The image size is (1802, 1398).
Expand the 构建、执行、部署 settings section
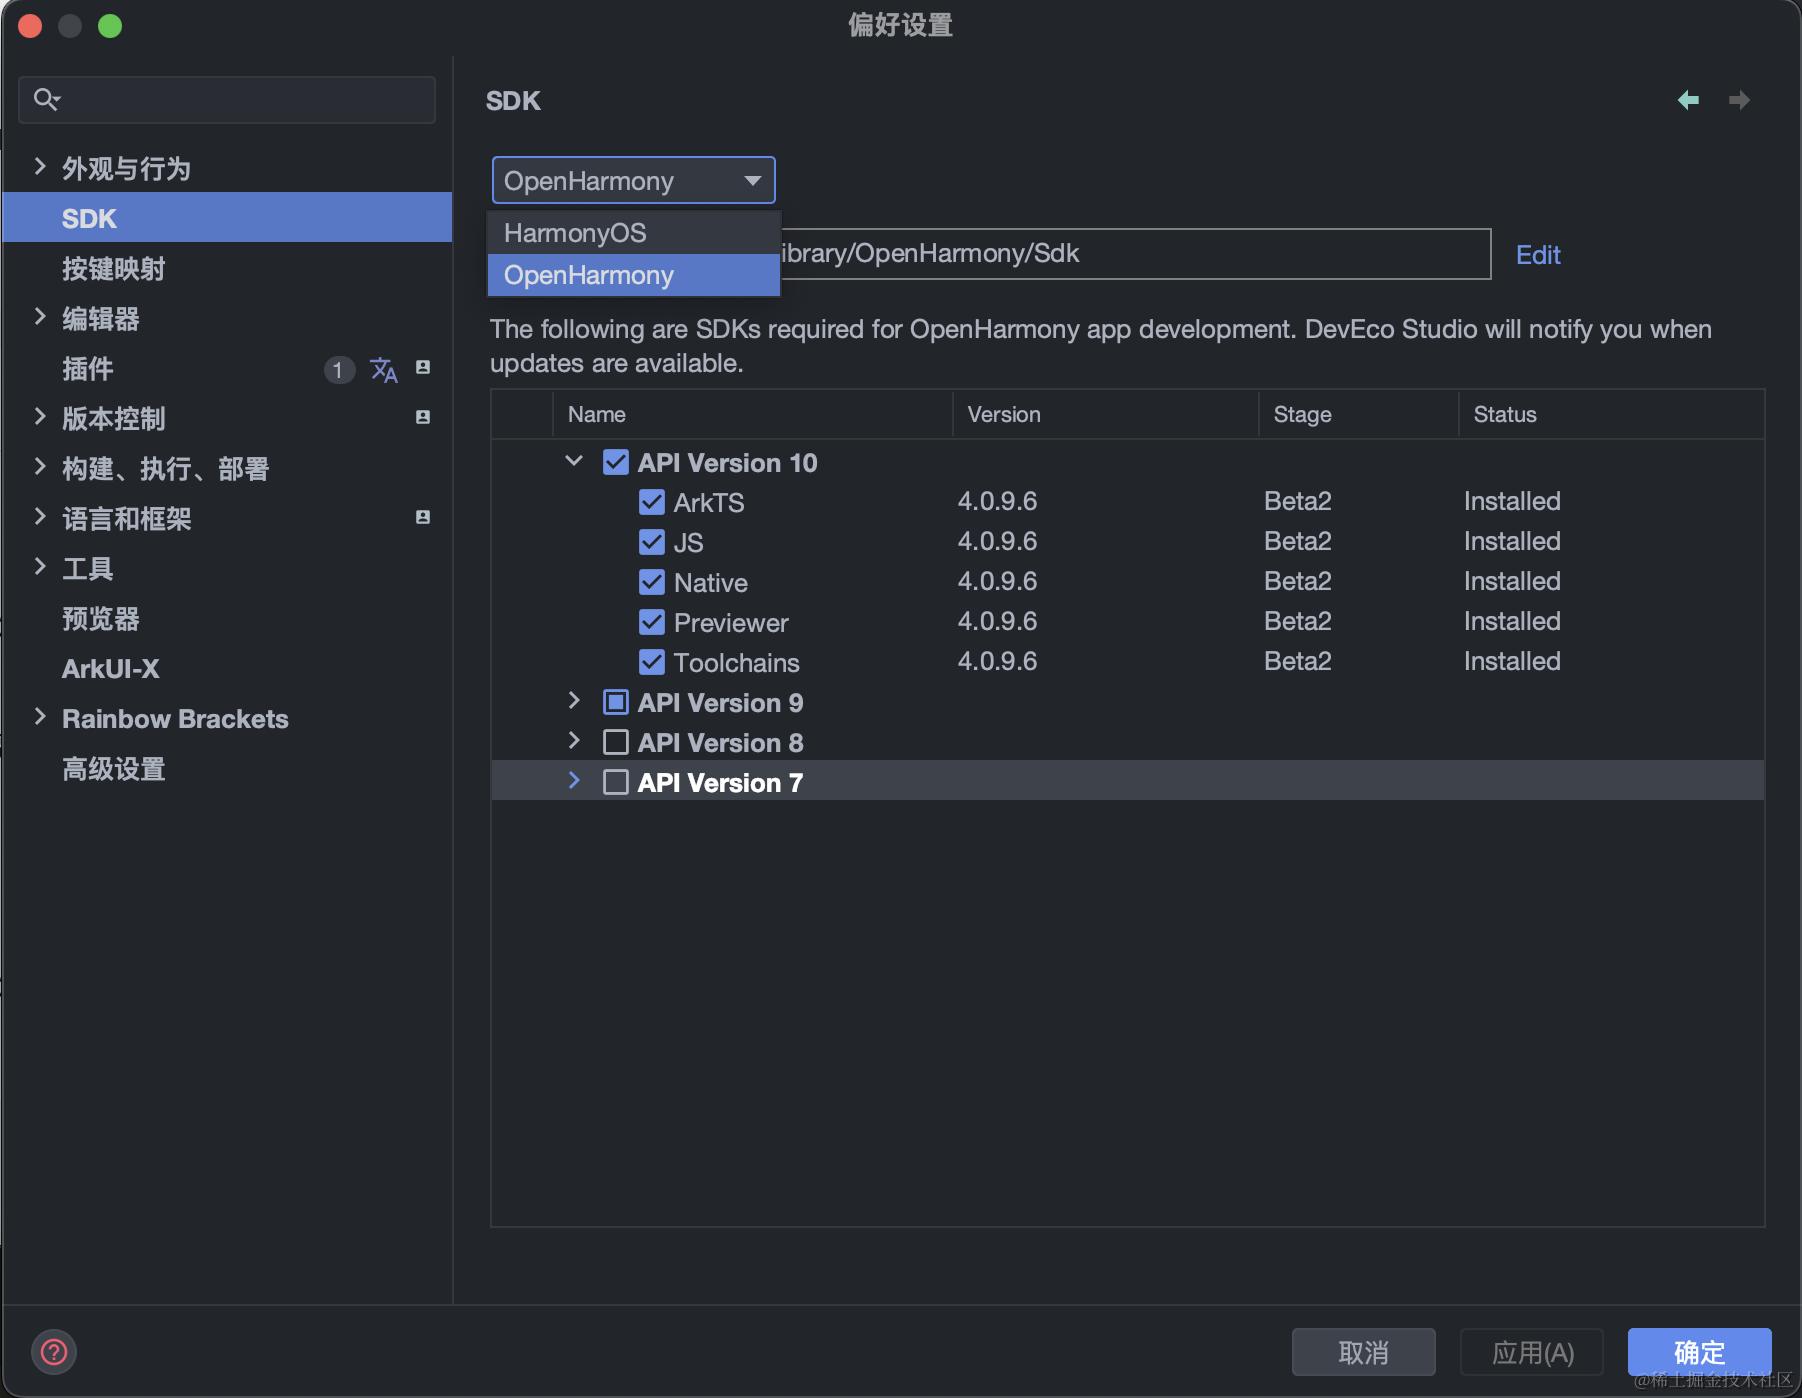tap(40, 467)
